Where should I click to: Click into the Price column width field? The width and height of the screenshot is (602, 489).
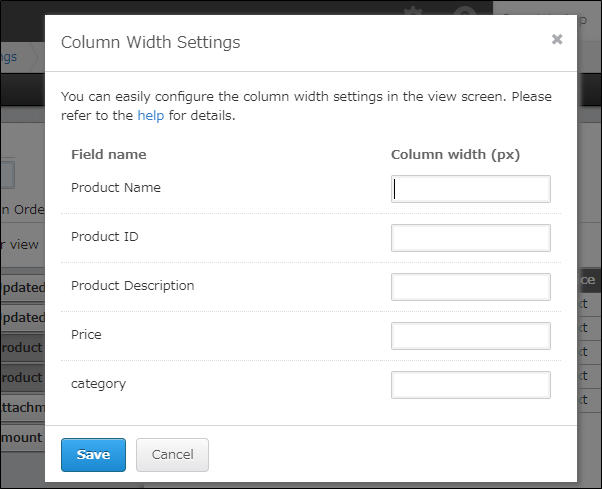(470, 336)
